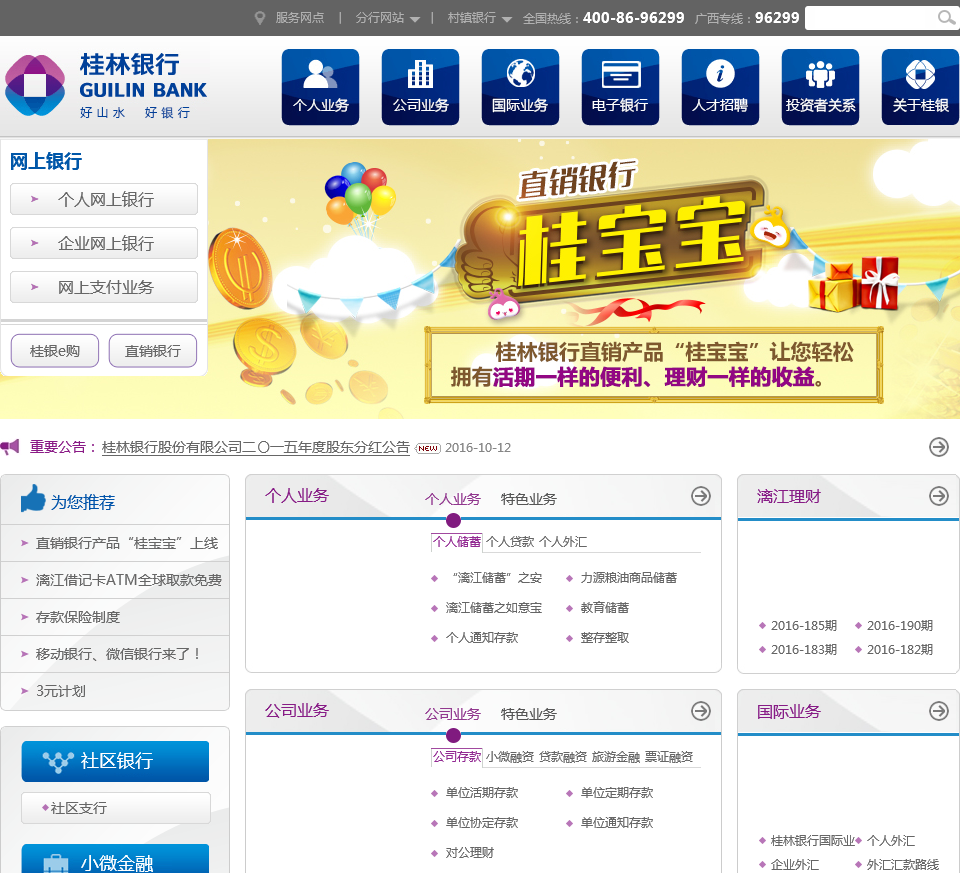Click the search magnifier icon

947,18
